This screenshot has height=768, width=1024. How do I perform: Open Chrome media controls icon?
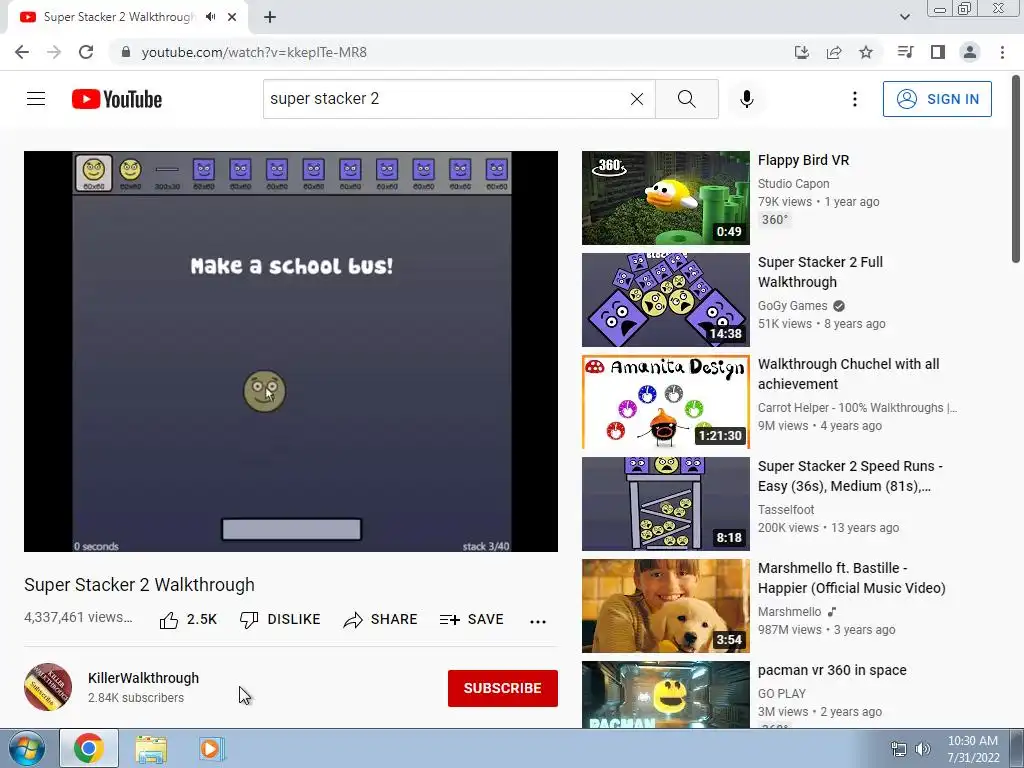click(x=905, y=52)
